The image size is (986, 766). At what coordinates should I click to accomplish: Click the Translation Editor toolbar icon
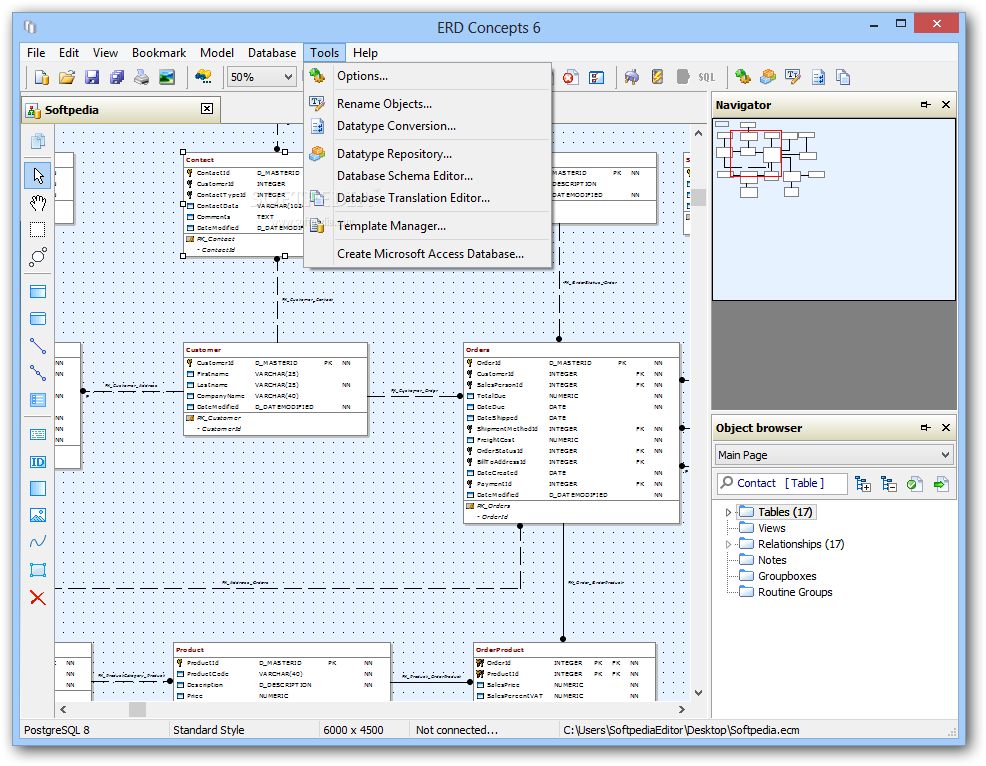tap(843, 77)
